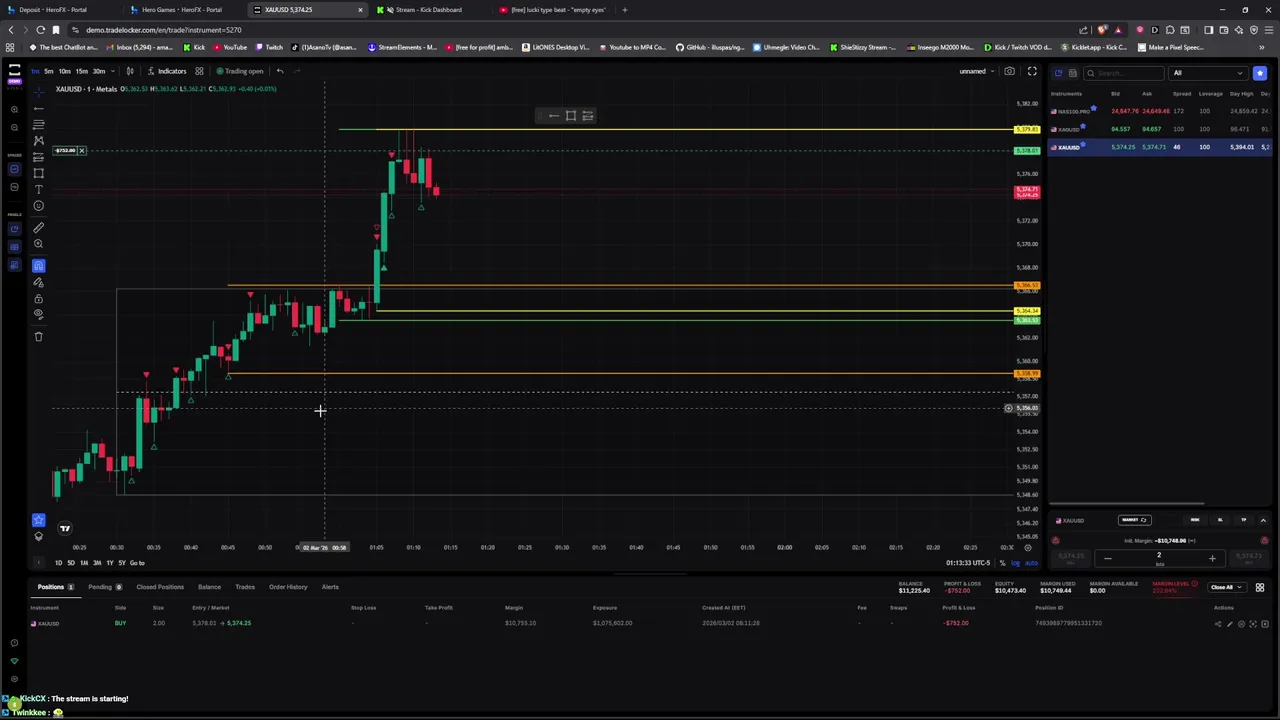Toggle log scale on price axis
This screenshot has width=1280, height=720.
[x=1015, y=563]
